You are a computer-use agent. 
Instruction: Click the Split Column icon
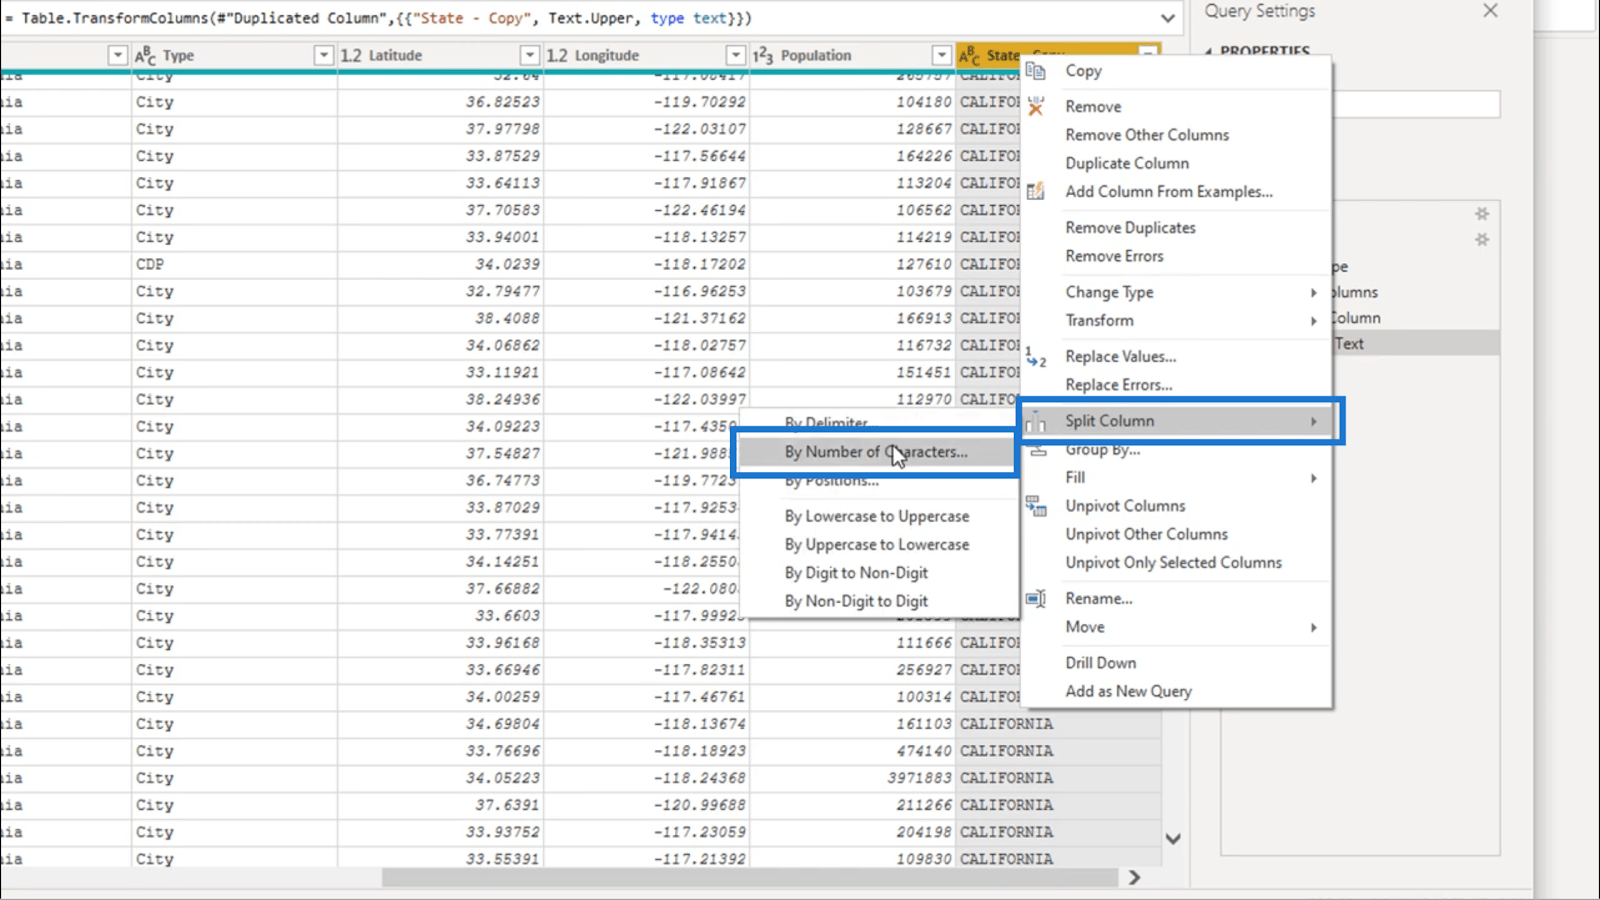click(1036, 423)
